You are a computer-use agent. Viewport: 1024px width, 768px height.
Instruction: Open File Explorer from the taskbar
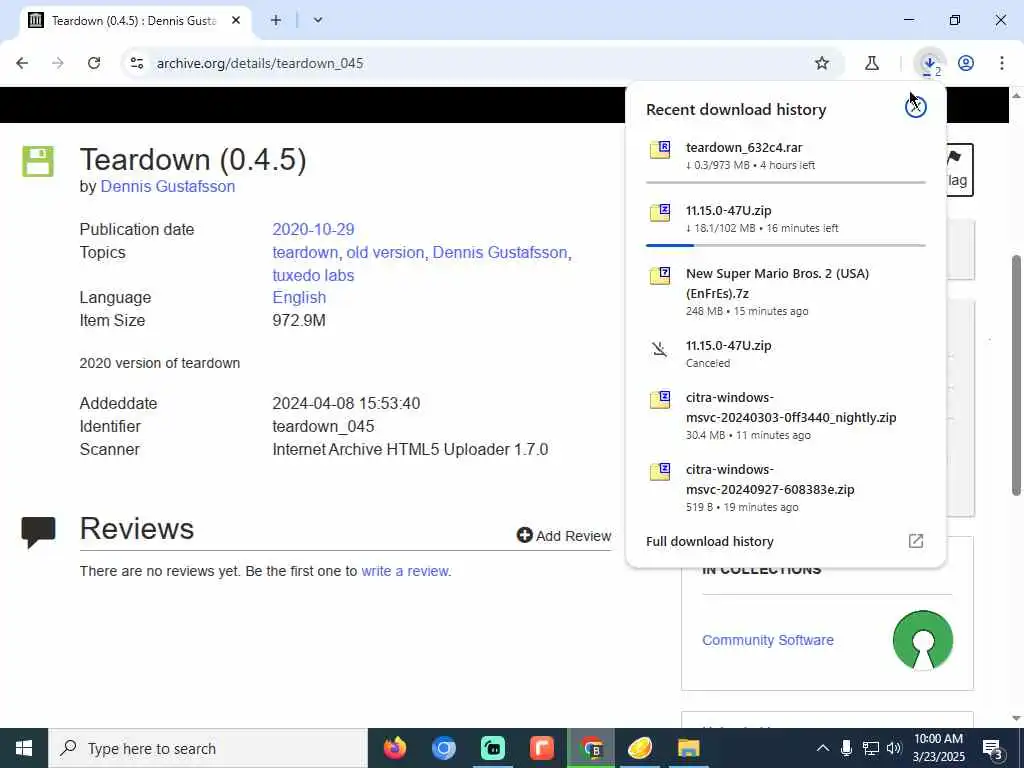[688, 748]
